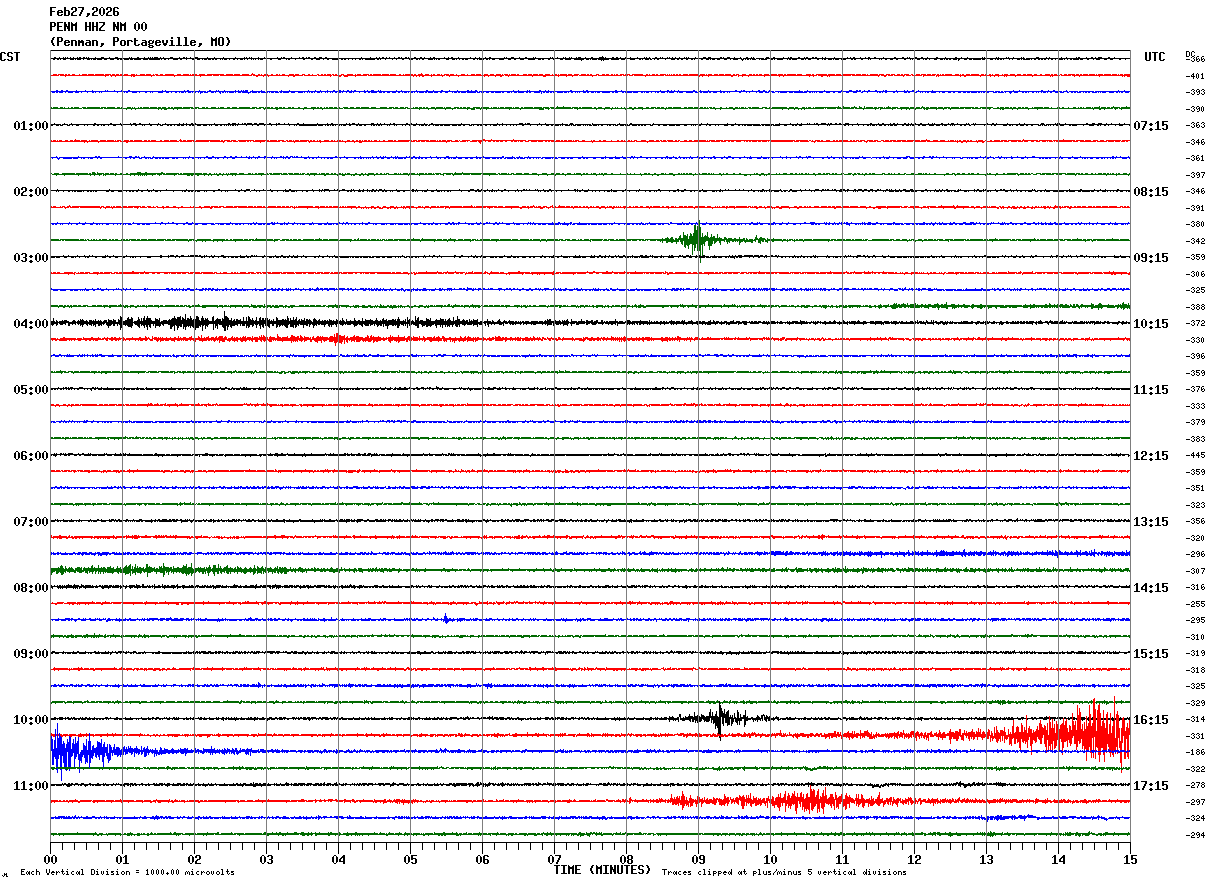
Task: Click the DC offset value -294
Action: pyautogui.click(x=1195, y=835)
